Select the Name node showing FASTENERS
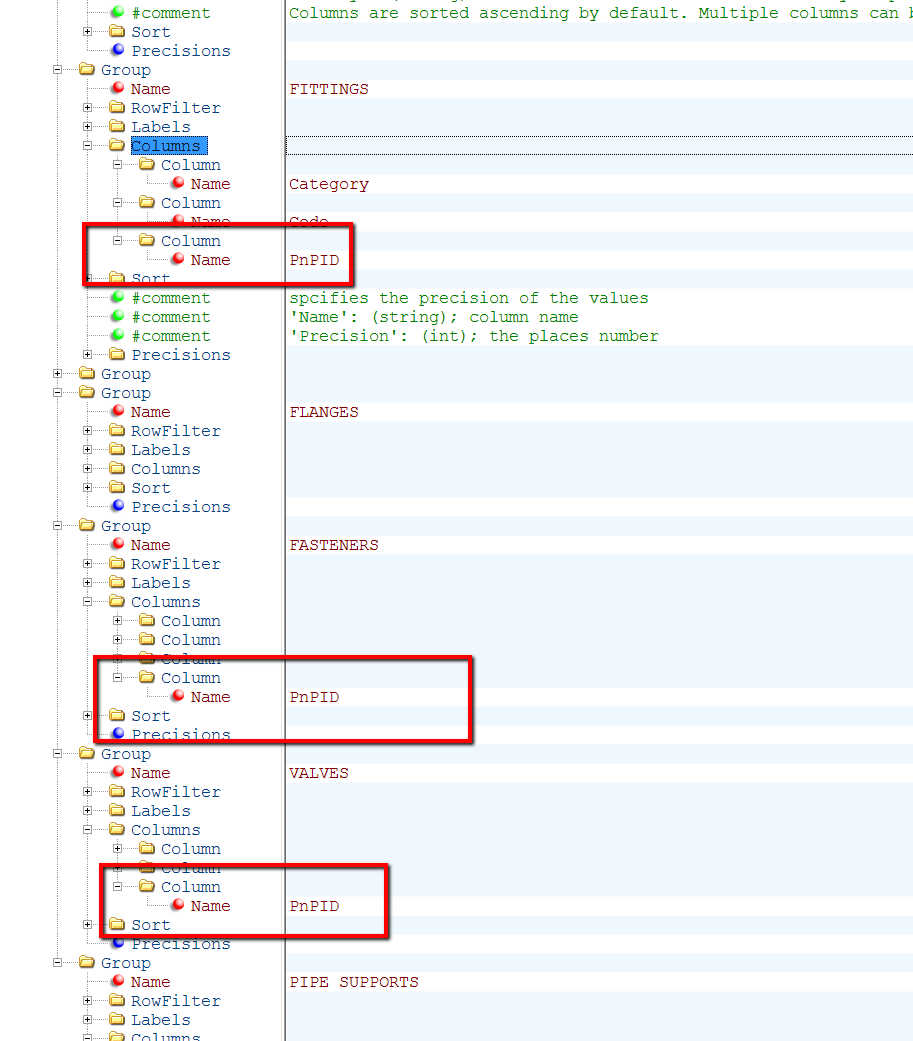 150,544
